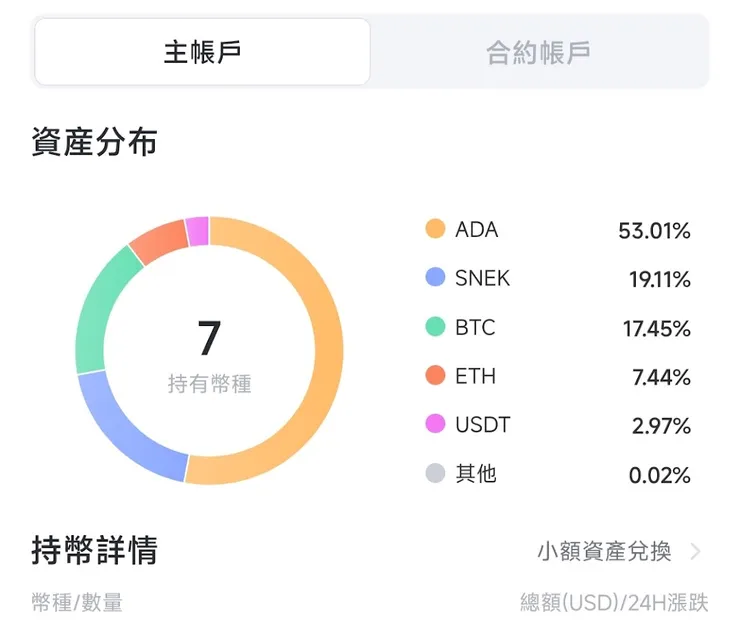Select the orange ADA donut chart segment

pos(327,350)
